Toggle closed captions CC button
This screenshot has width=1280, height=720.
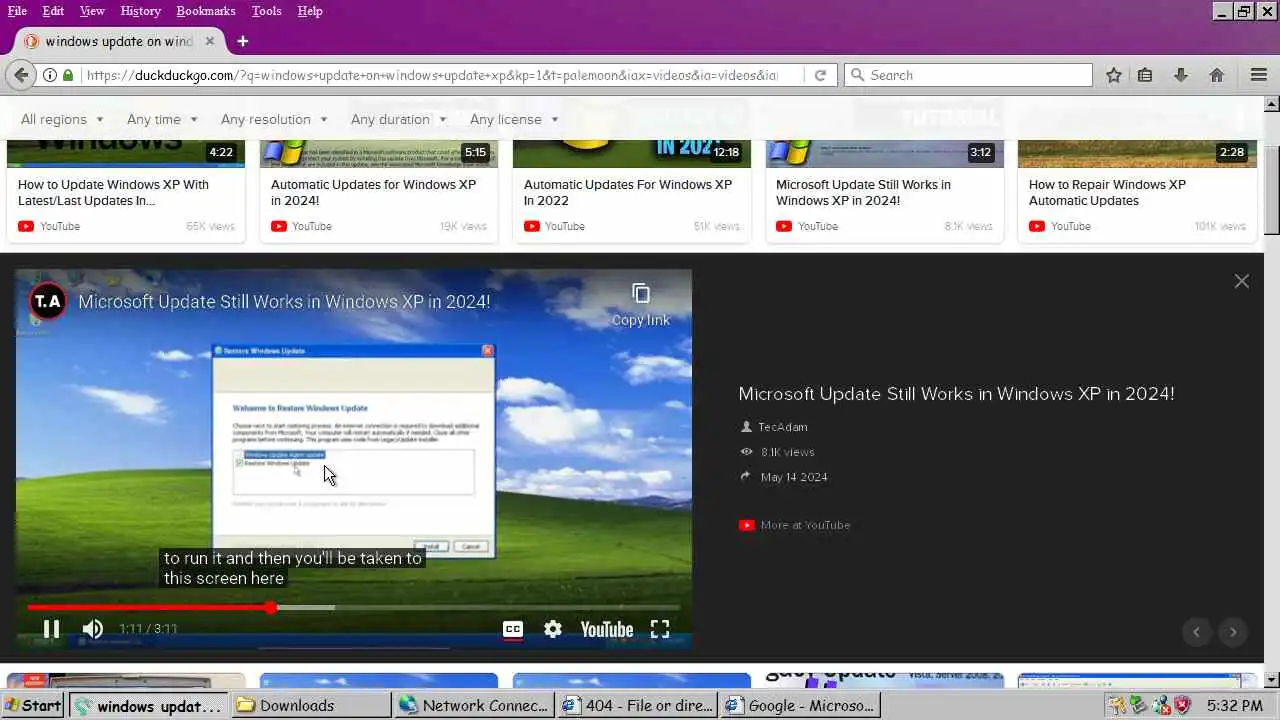(x=512, y=629)
